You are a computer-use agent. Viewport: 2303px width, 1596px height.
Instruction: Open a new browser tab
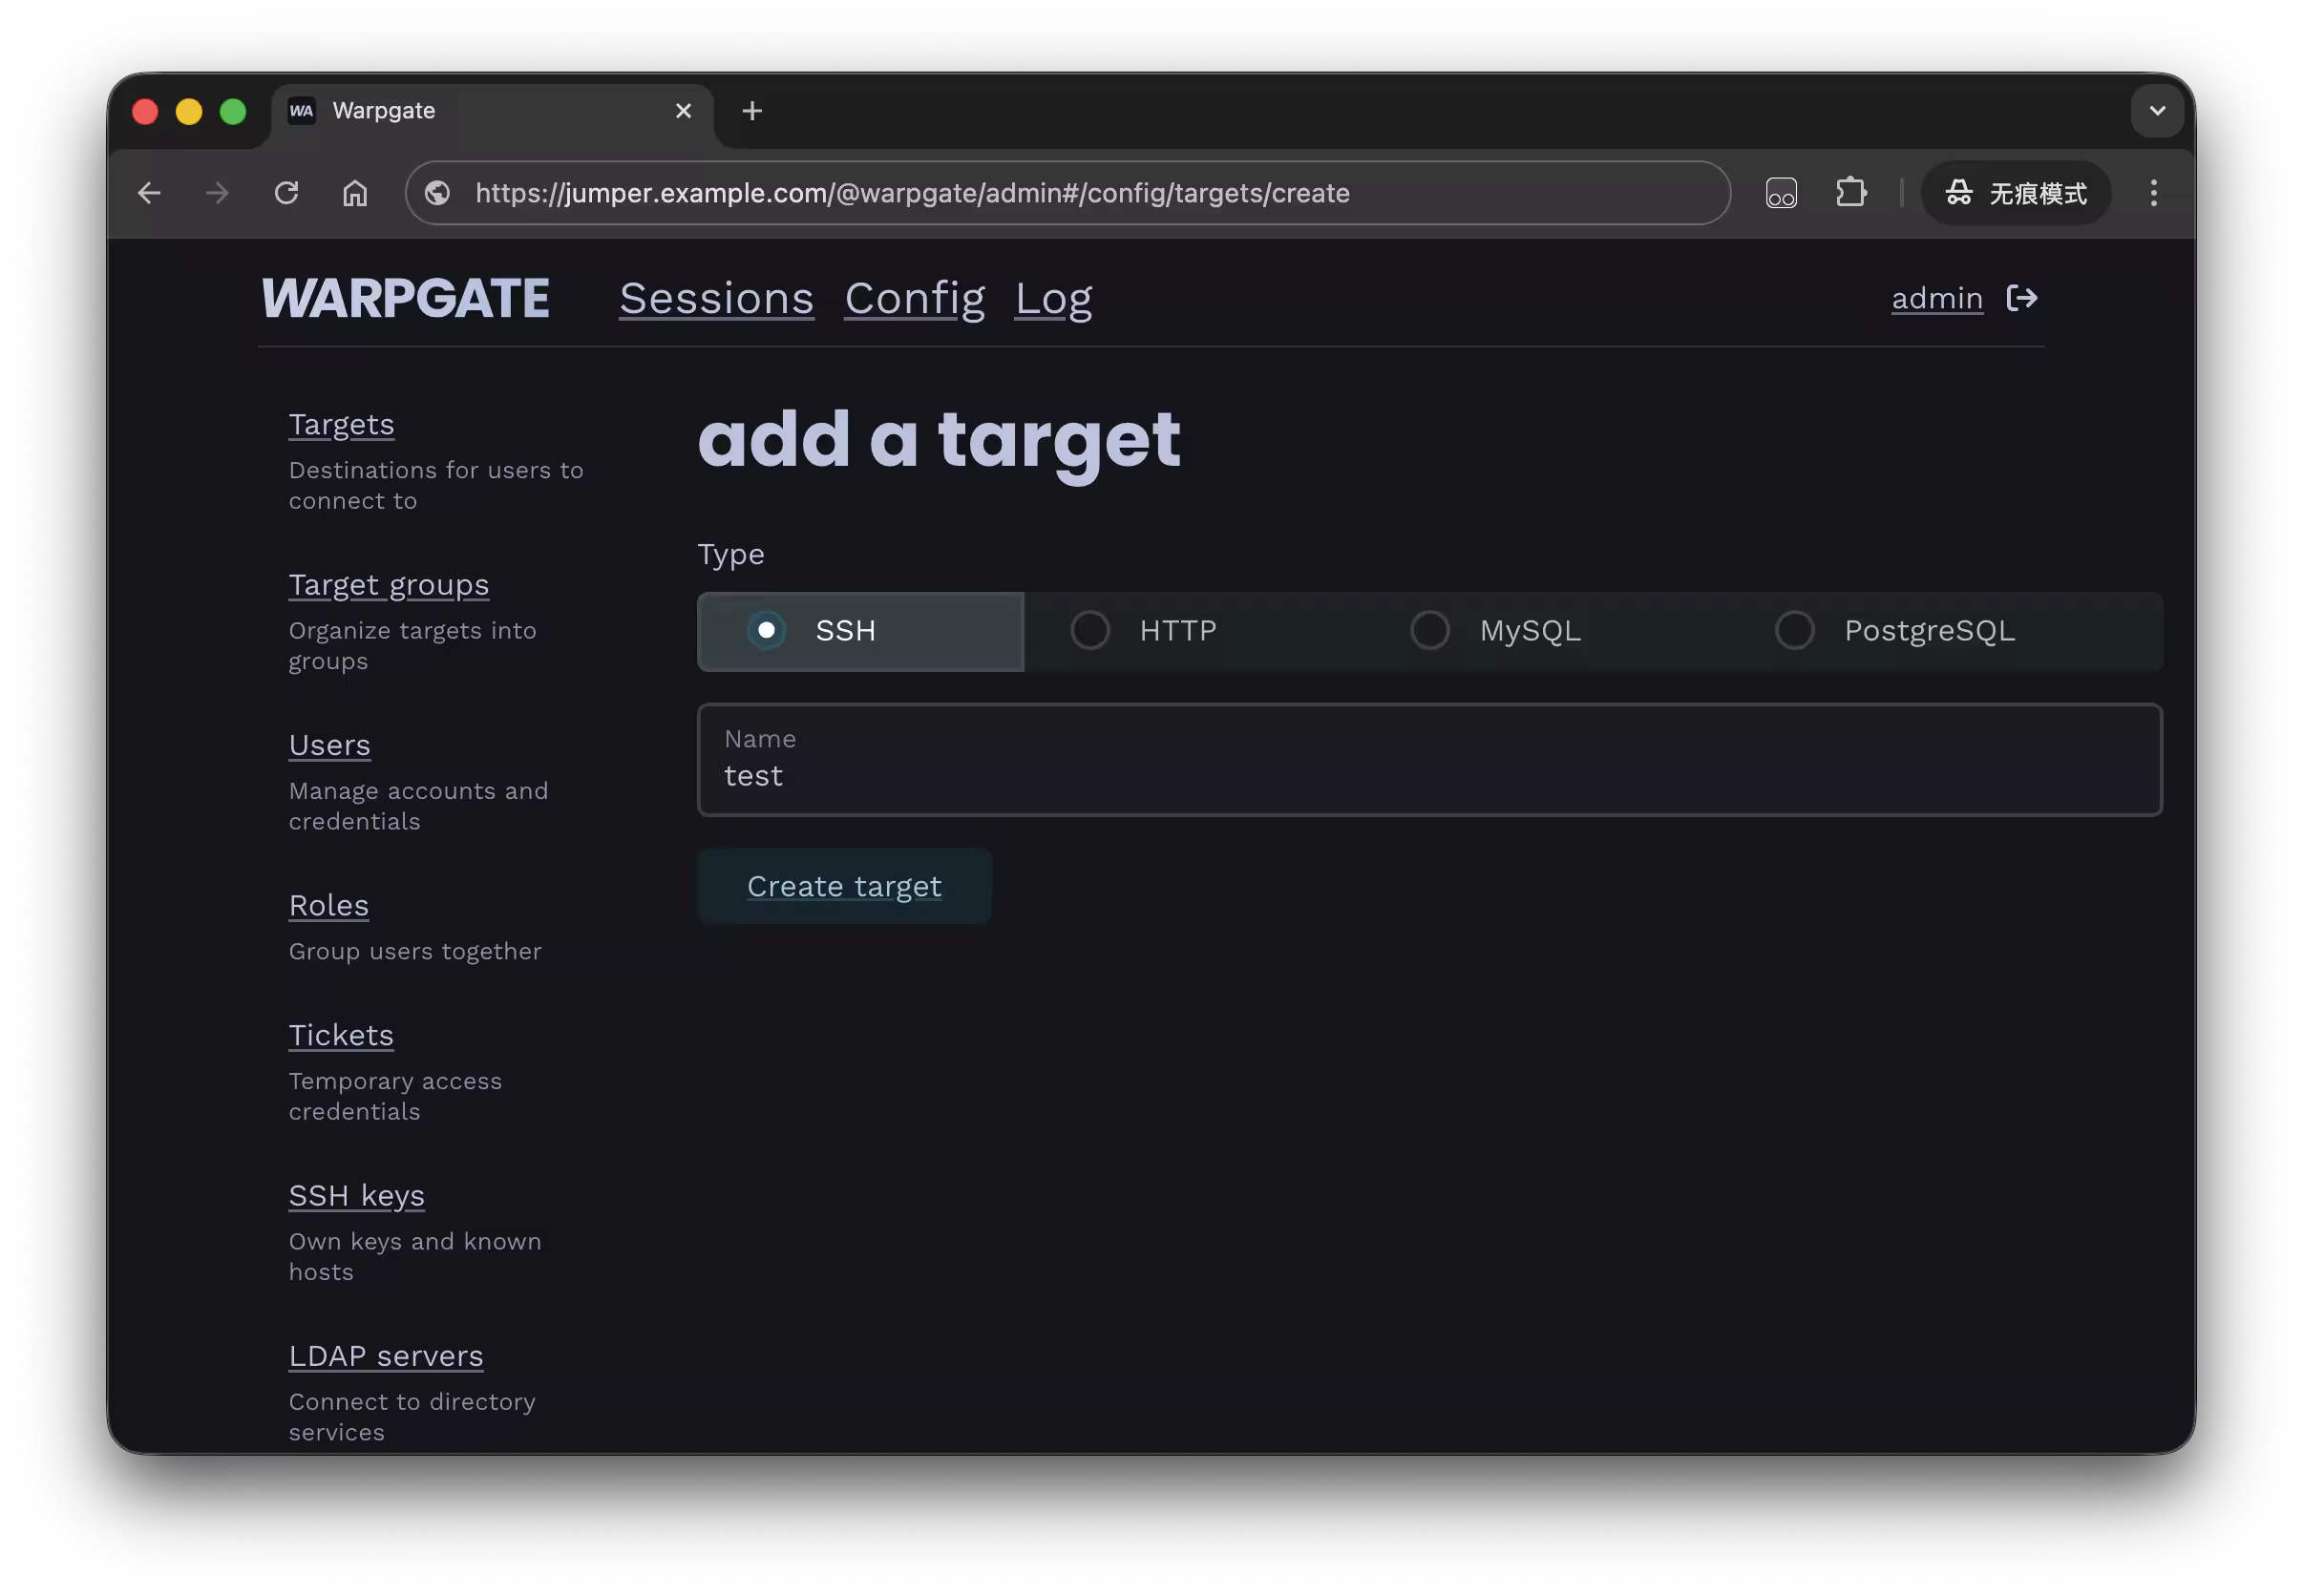[752, 111]
